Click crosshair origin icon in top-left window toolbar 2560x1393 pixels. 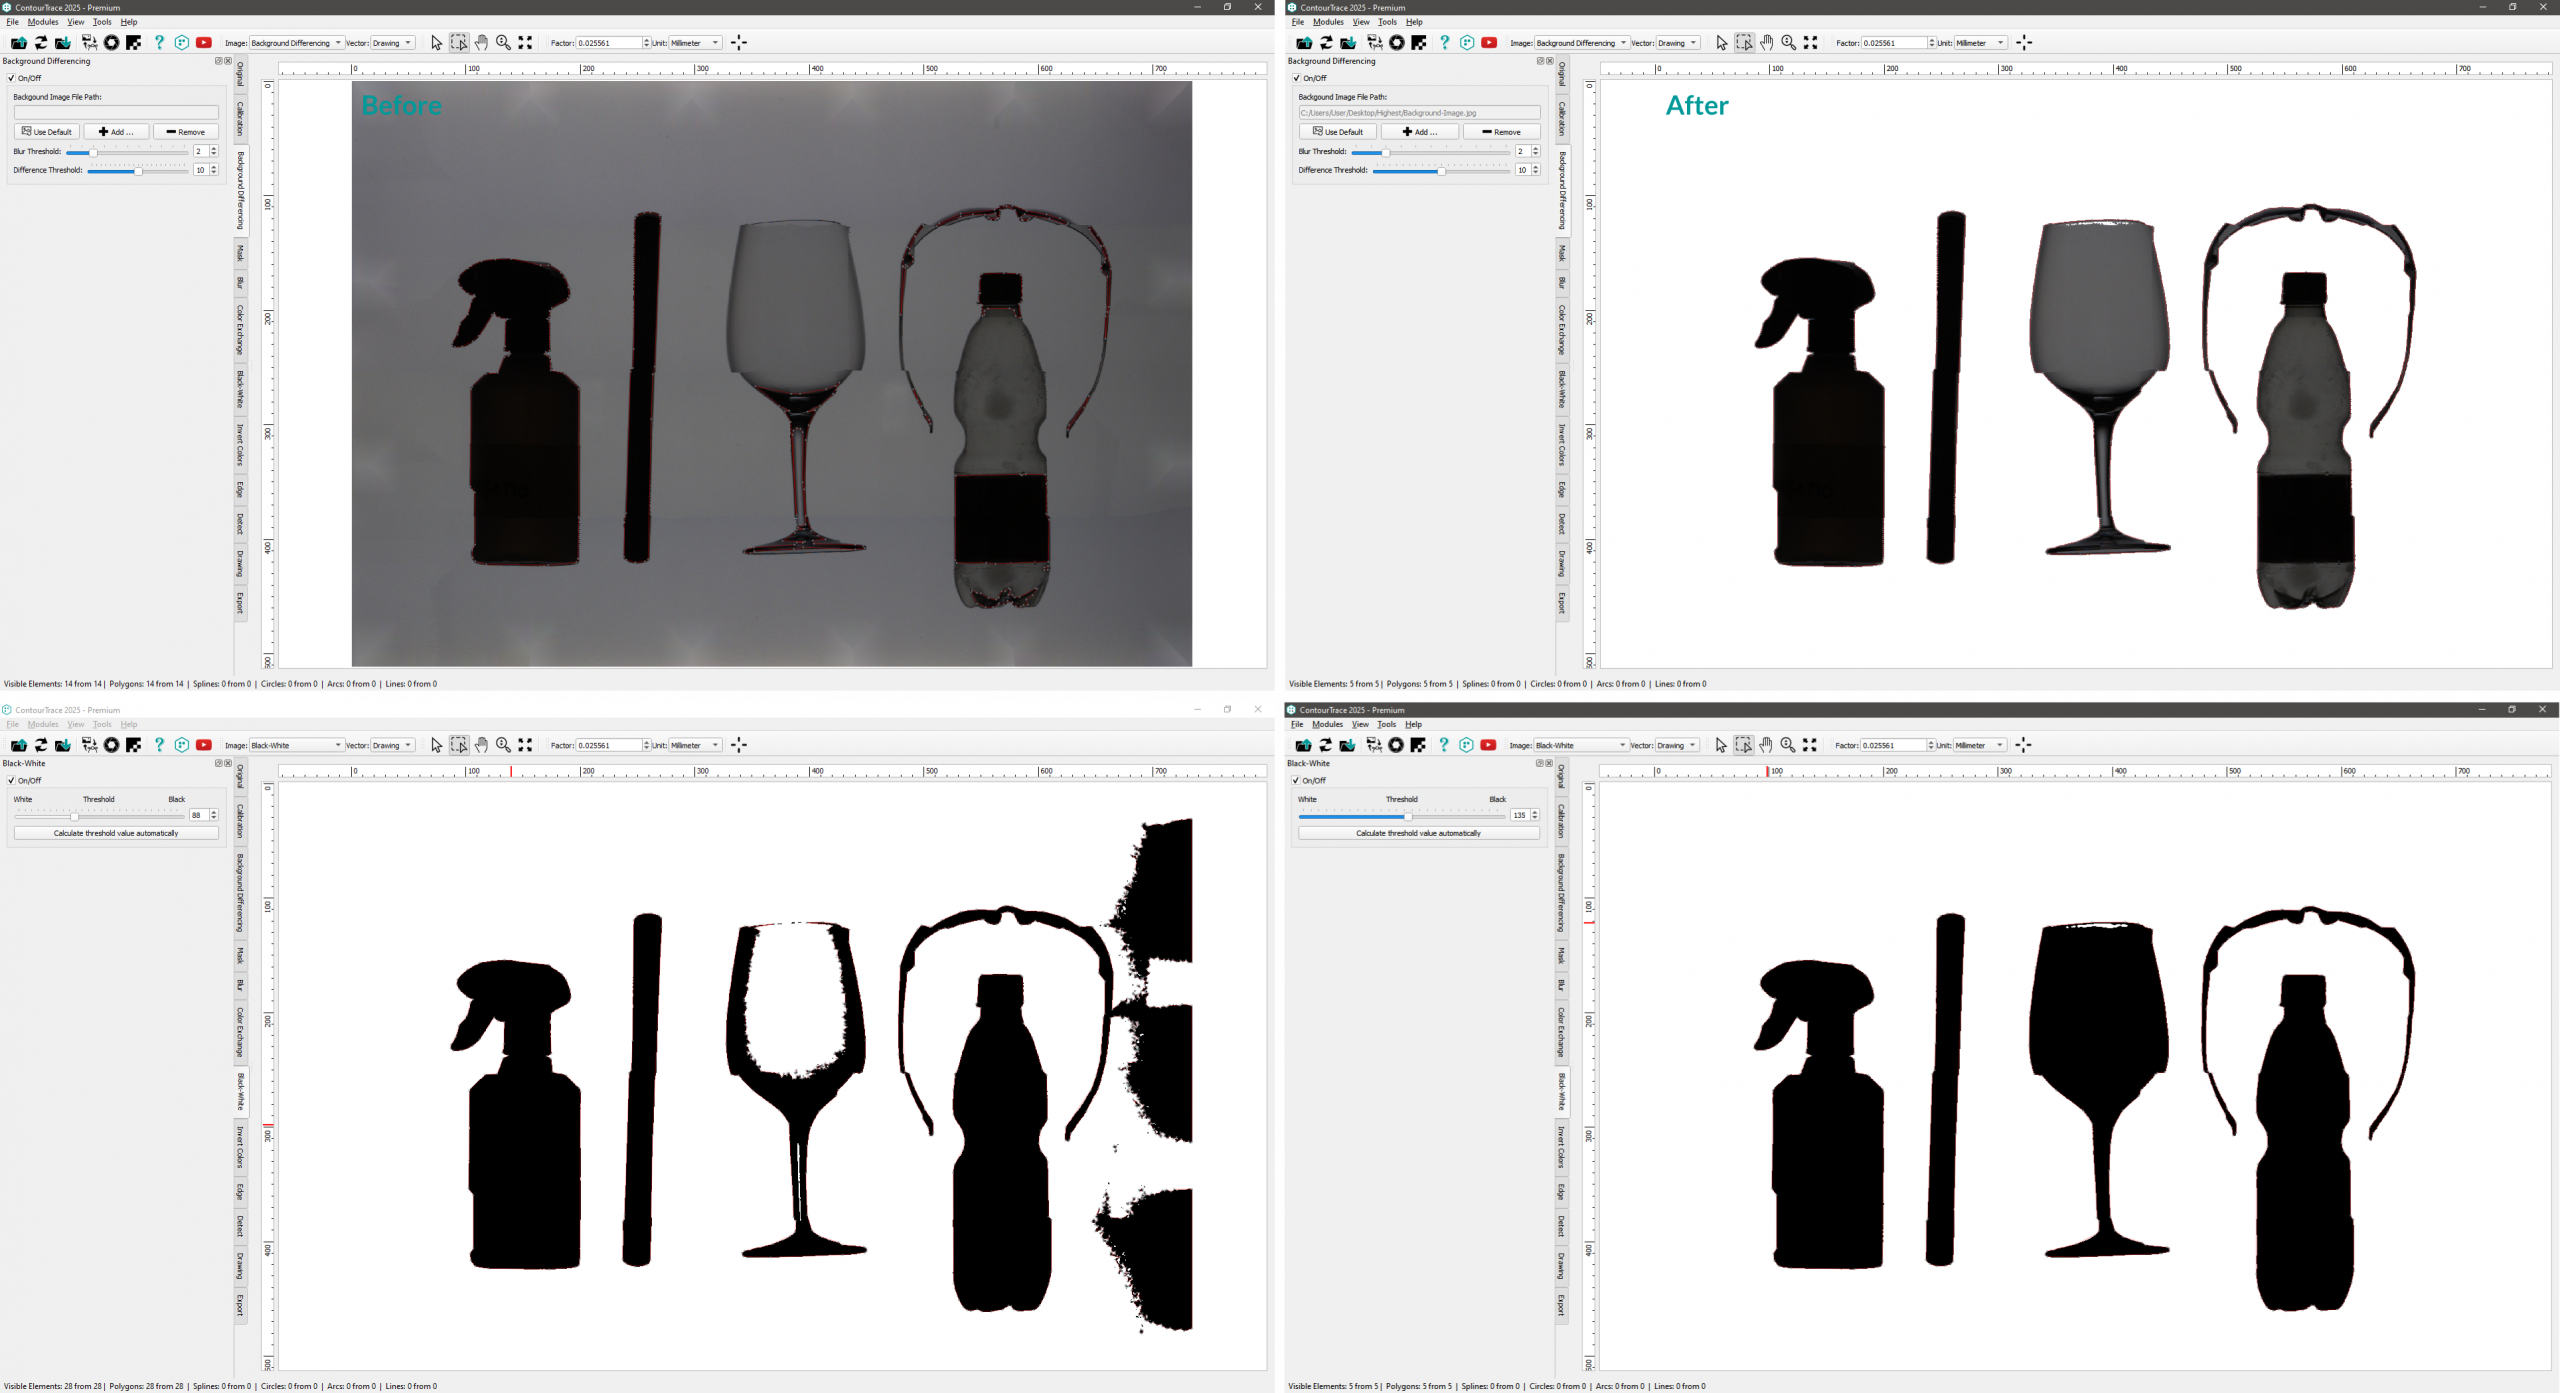(x=739, y=43)
